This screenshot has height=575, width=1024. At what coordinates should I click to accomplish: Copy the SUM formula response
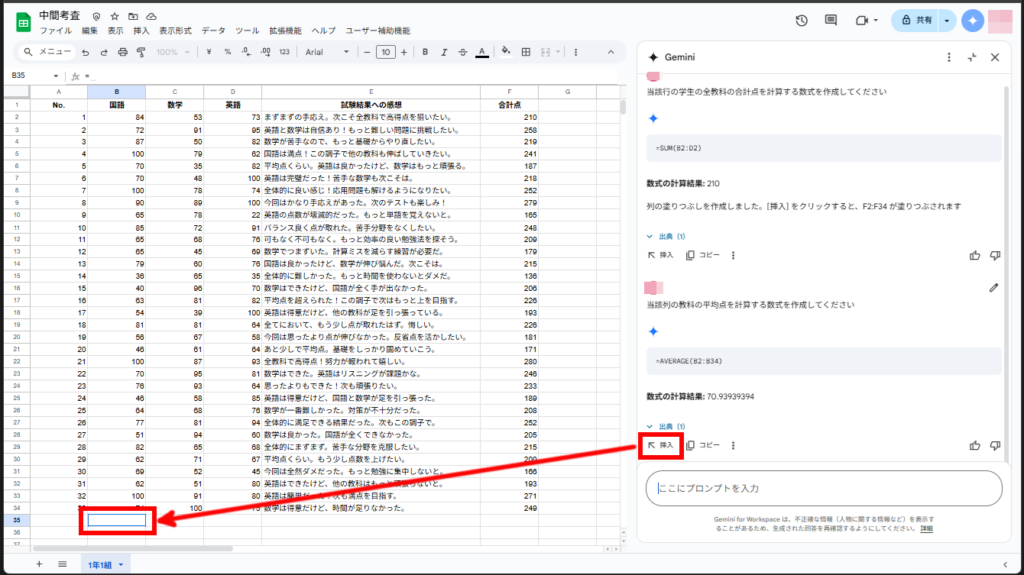point(703,255)
